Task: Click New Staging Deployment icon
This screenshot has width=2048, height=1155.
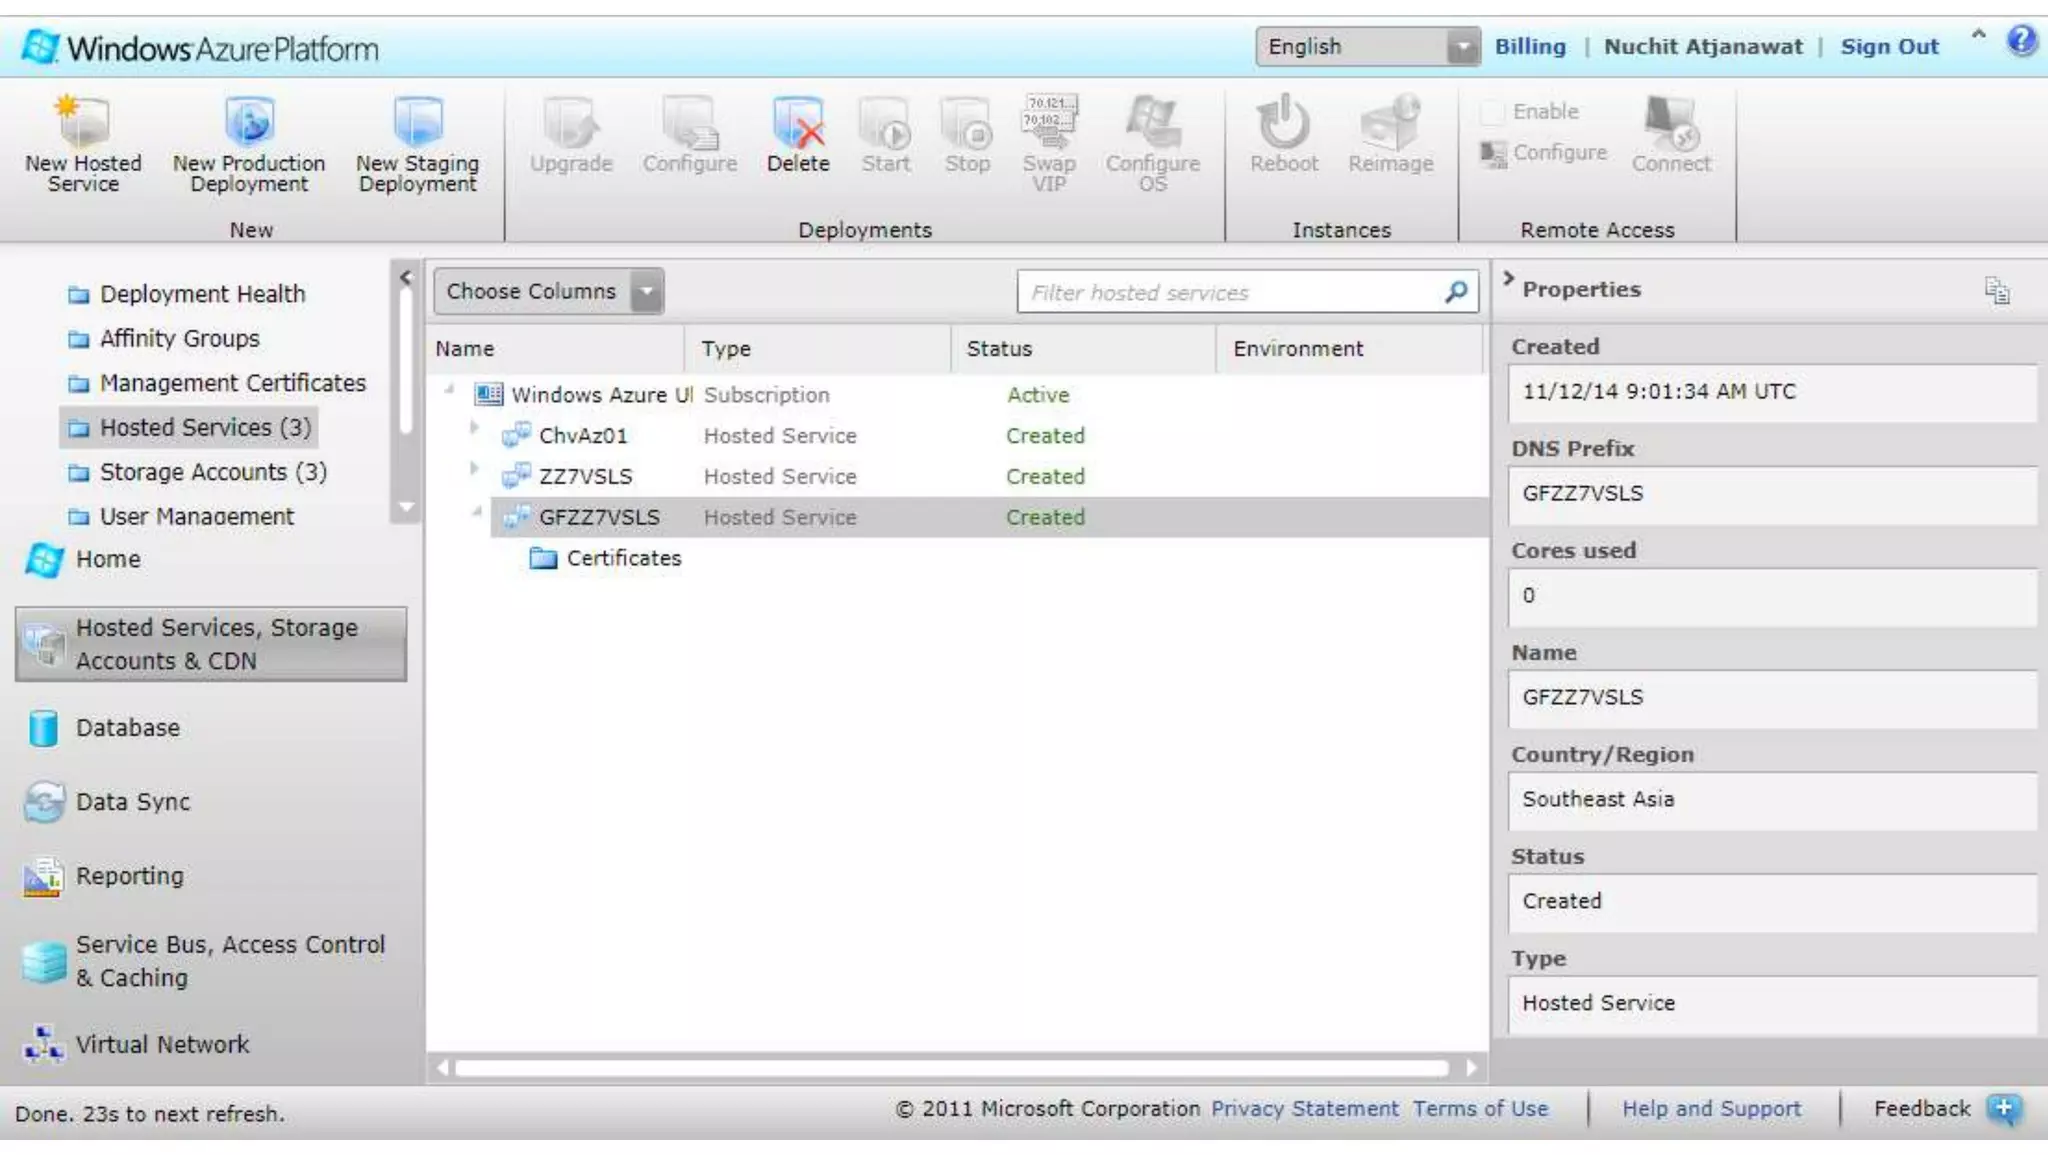Action: click(x=417, y=122)
